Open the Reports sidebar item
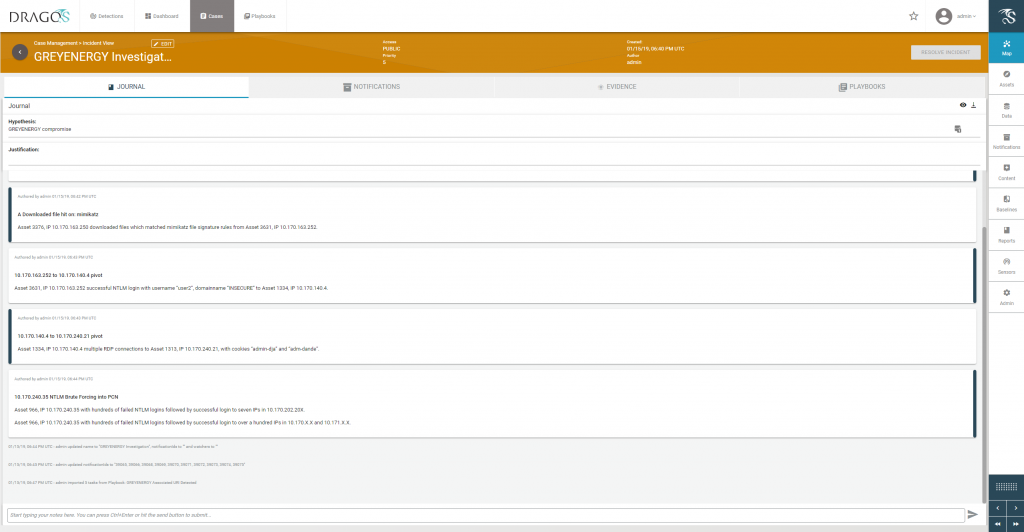 1006,235
